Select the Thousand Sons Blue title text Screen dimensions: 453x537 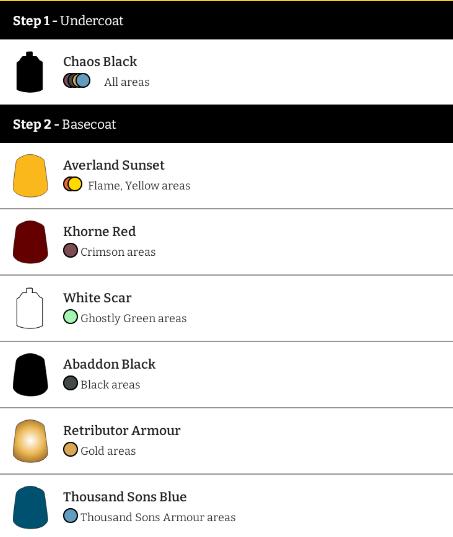(x=125, y=497)
